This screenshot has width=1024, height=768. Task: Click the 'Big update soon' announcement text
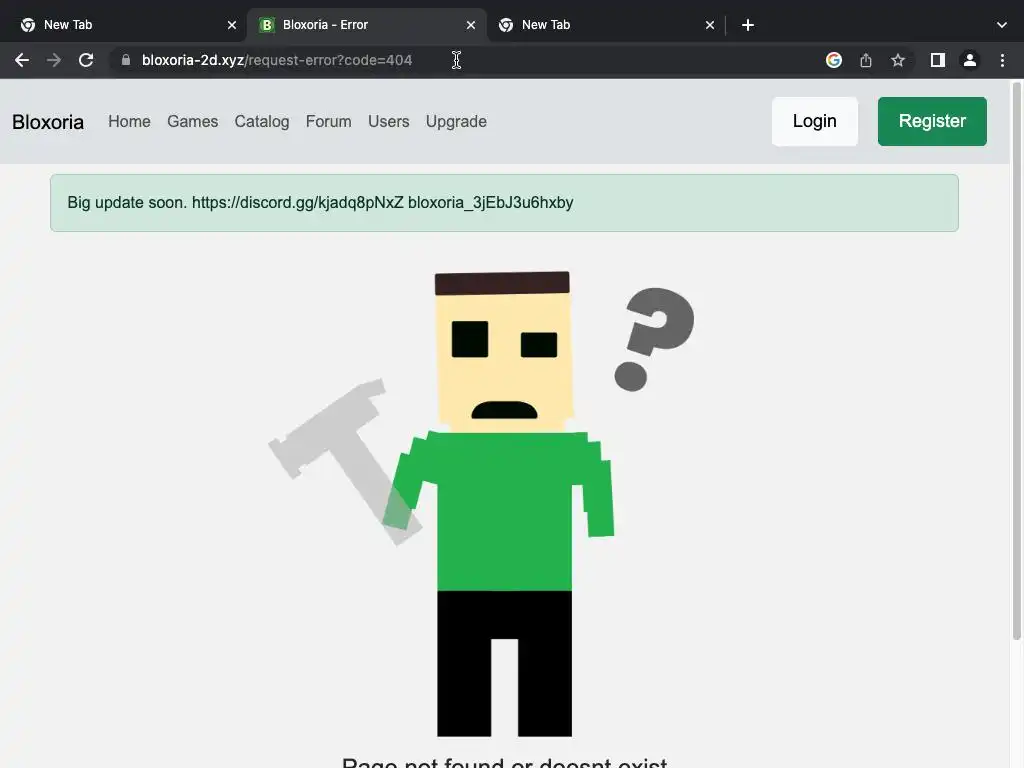click(x=320, y=202)
